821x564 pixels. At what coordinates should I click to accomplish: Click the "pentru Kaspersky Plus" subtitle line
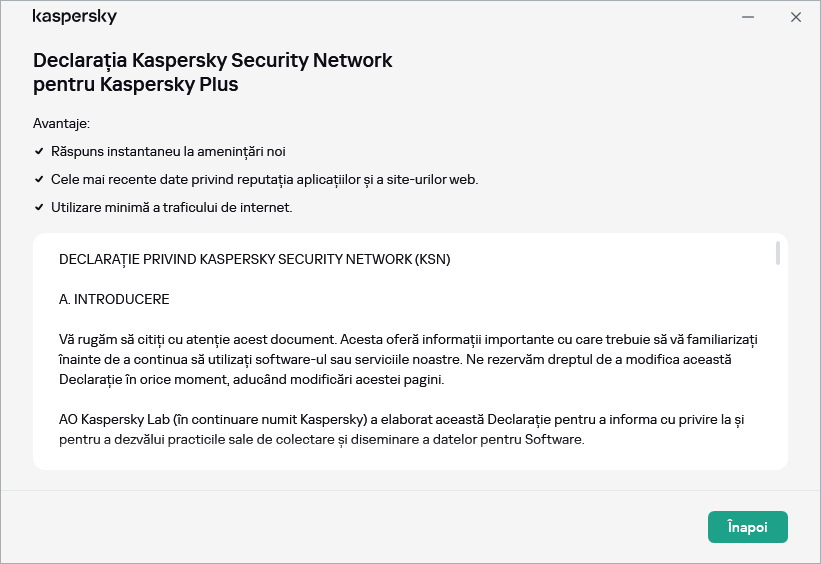tap(136, 84)
